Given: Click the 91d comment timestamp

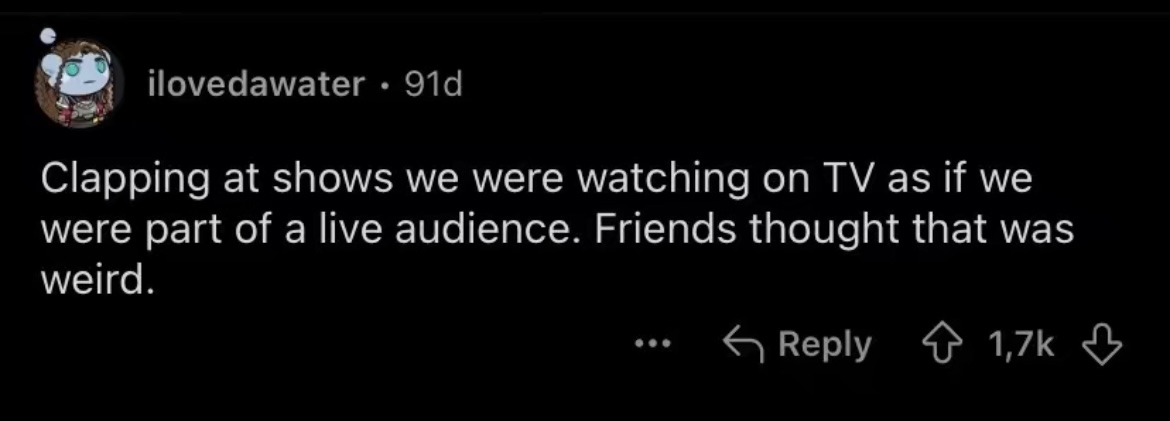Looking at the screenshot, I should [433, 87].
